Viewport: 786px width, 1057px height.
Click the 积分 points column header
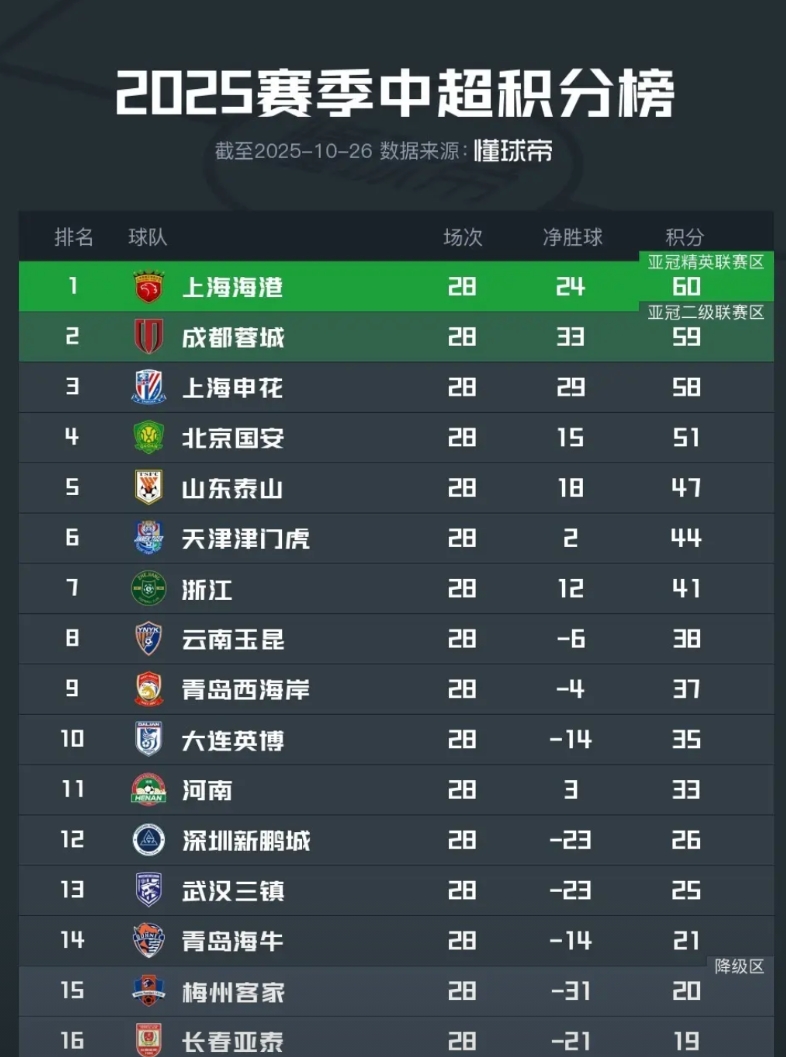pyautogui.click(x=685, y=237)
